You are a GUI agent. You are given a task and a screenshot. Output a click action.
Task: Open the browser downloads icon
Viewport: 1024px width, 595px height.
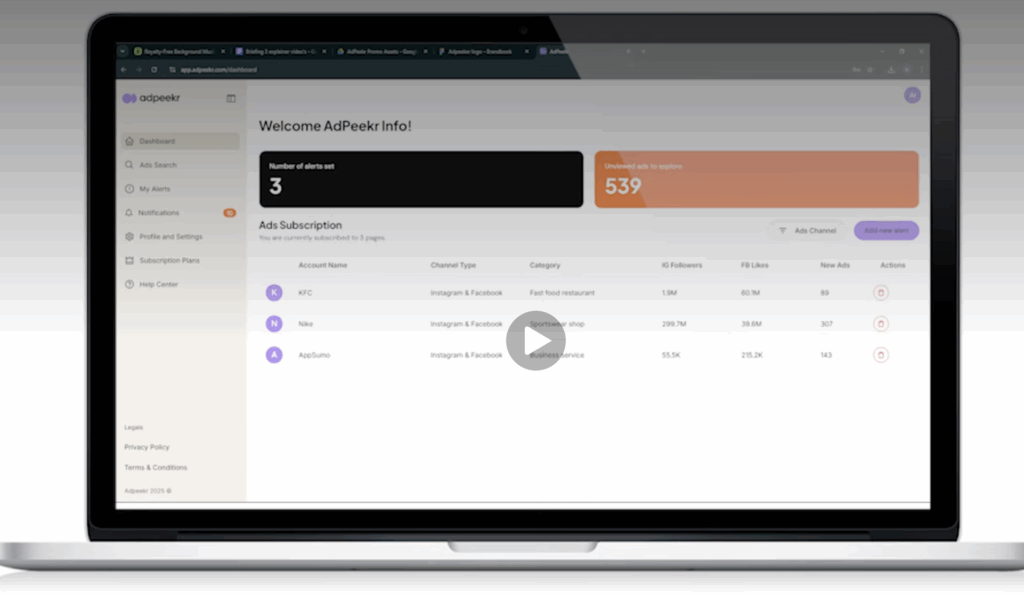(891, 70)
